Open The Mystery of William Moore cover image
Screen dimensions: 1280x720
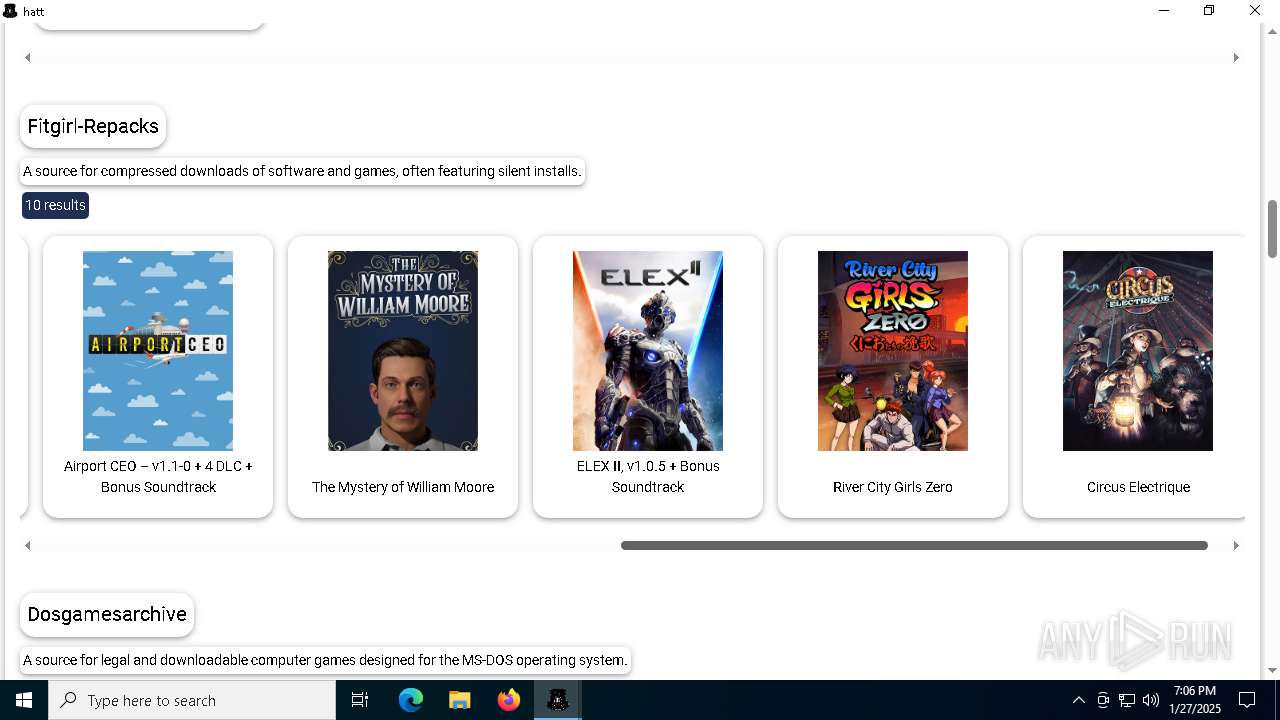click(x=403, y=351)
